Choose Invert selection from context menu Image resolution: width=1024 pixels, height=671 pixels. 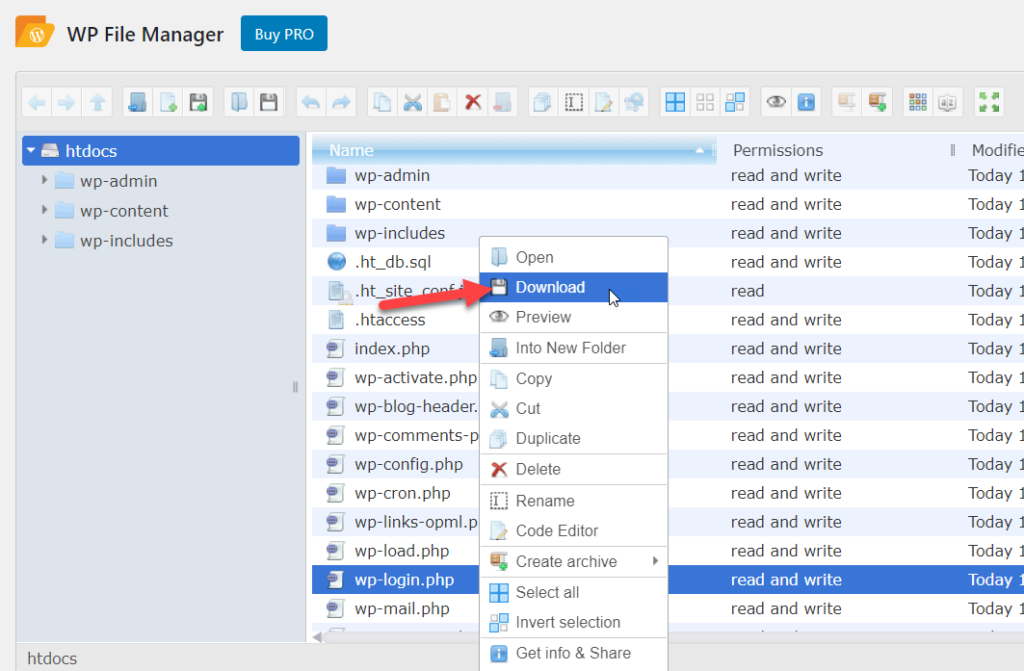coord(573,623)
